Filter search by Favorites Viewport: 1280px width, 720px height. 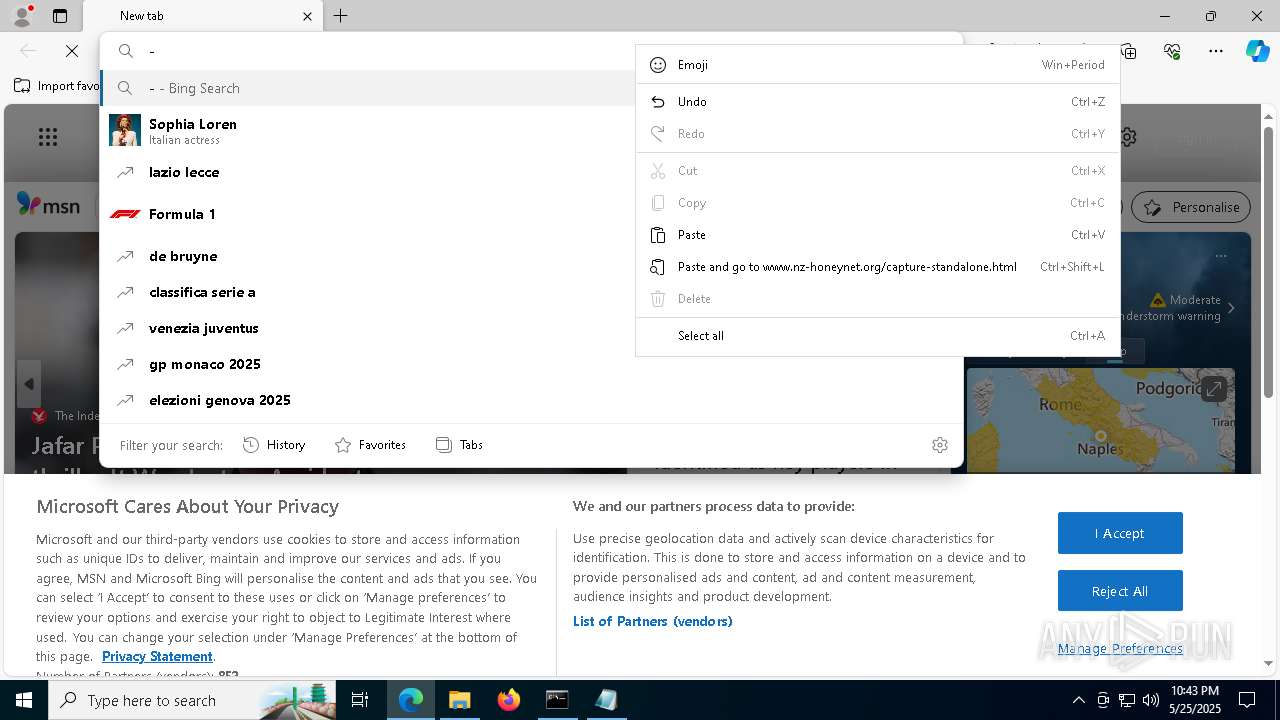tap(370, 445)
